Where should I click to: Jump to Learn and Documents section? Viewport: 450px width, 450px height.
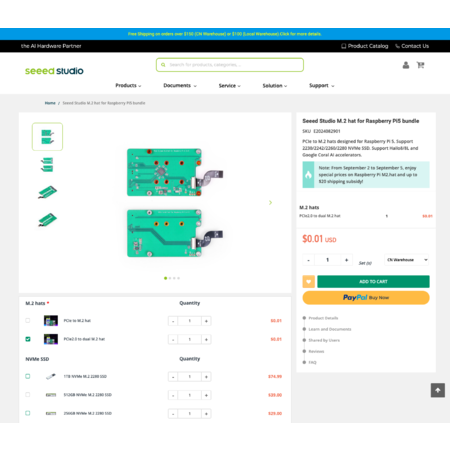(330, 329)
